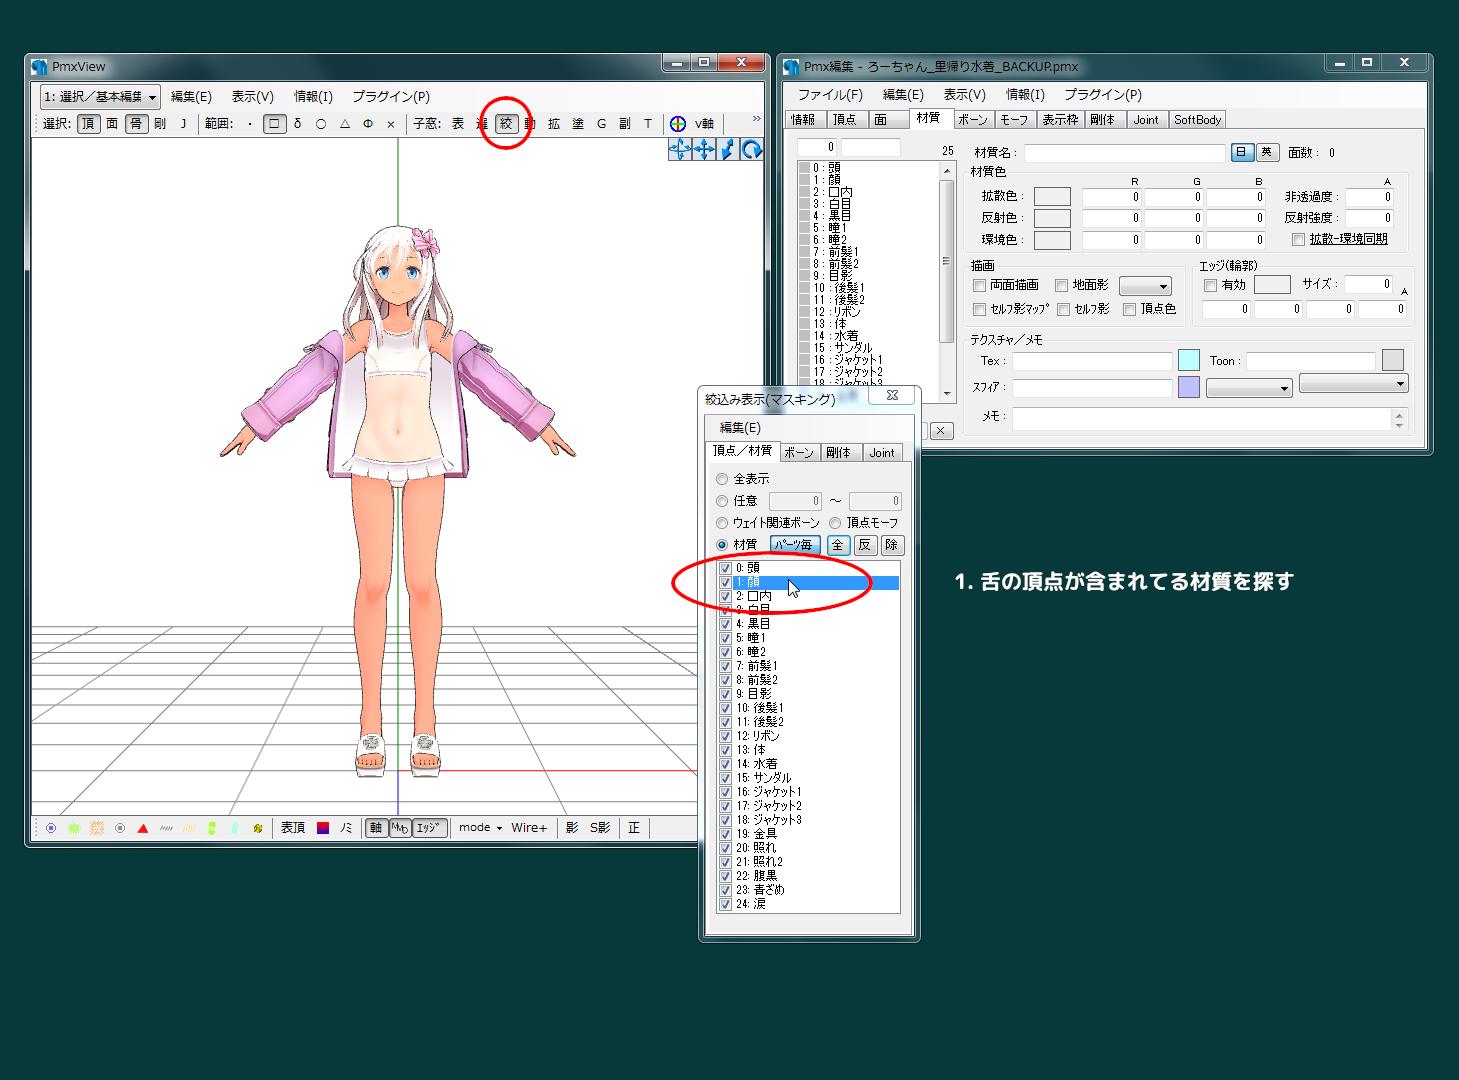Select the 全表示 radio button
The height and width of the screenshot is (1080, 1459).
722,478
